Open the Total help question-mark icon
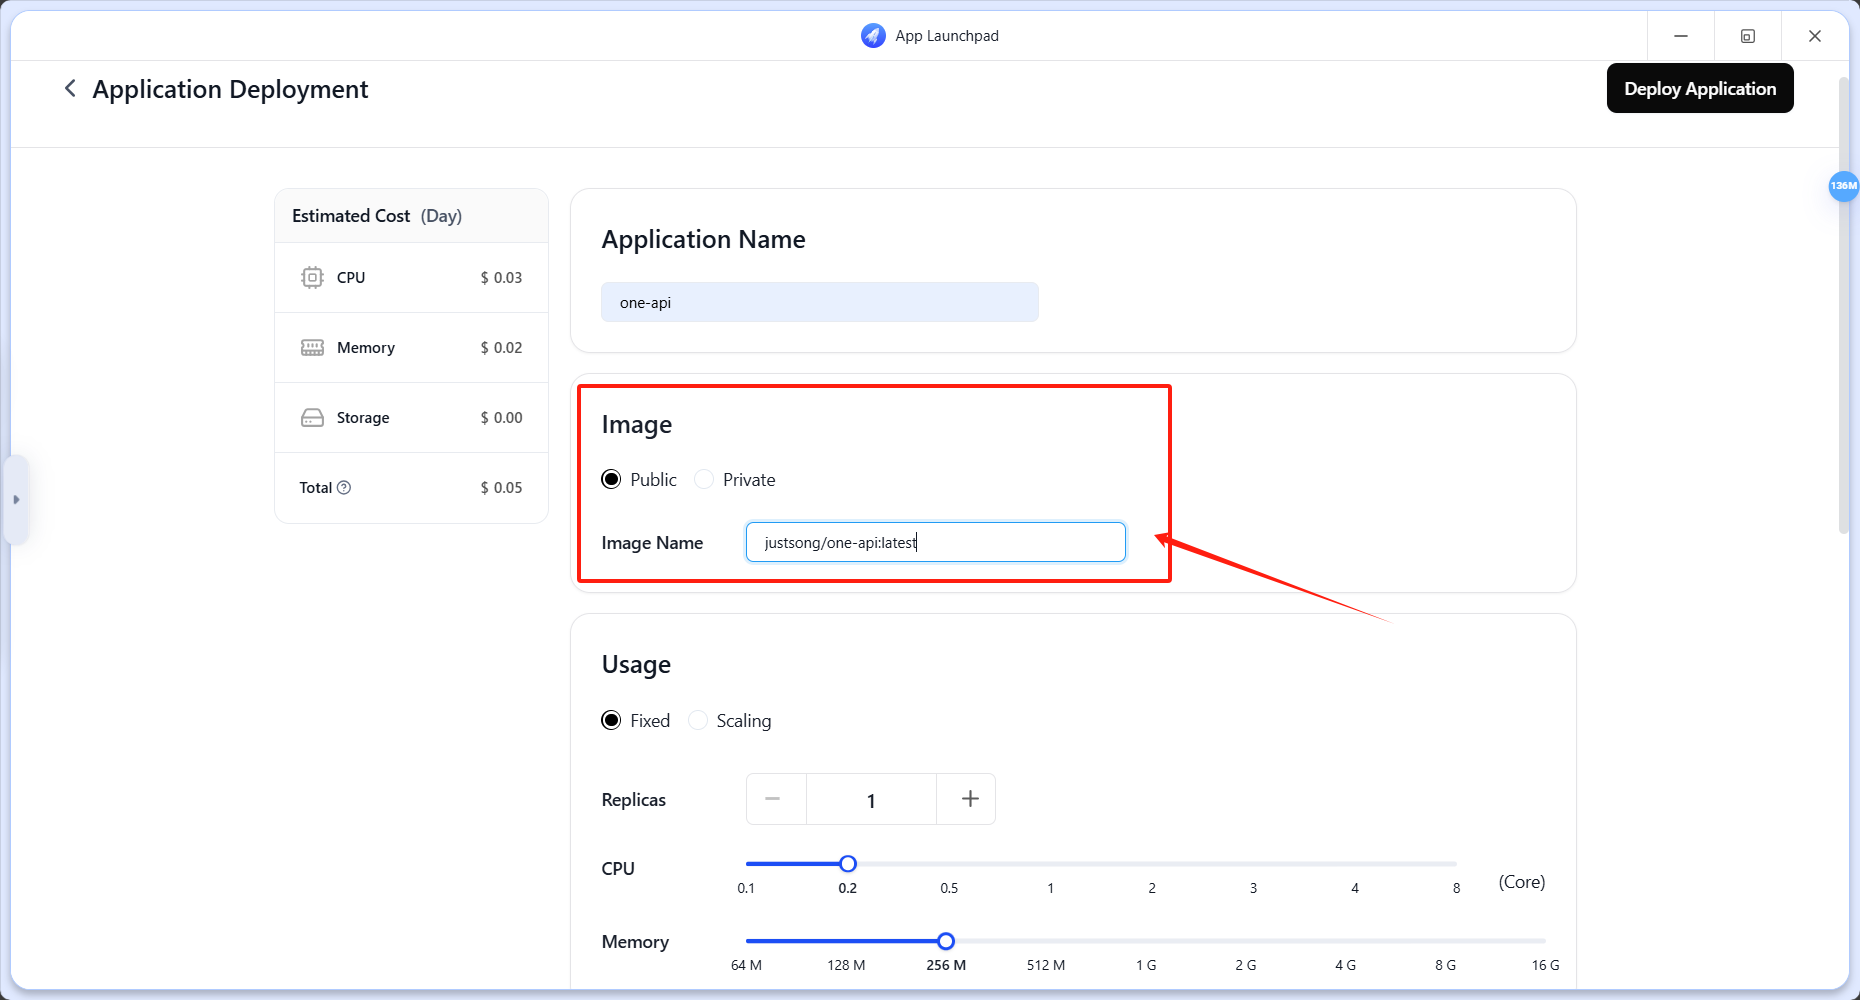 [344, 487]
